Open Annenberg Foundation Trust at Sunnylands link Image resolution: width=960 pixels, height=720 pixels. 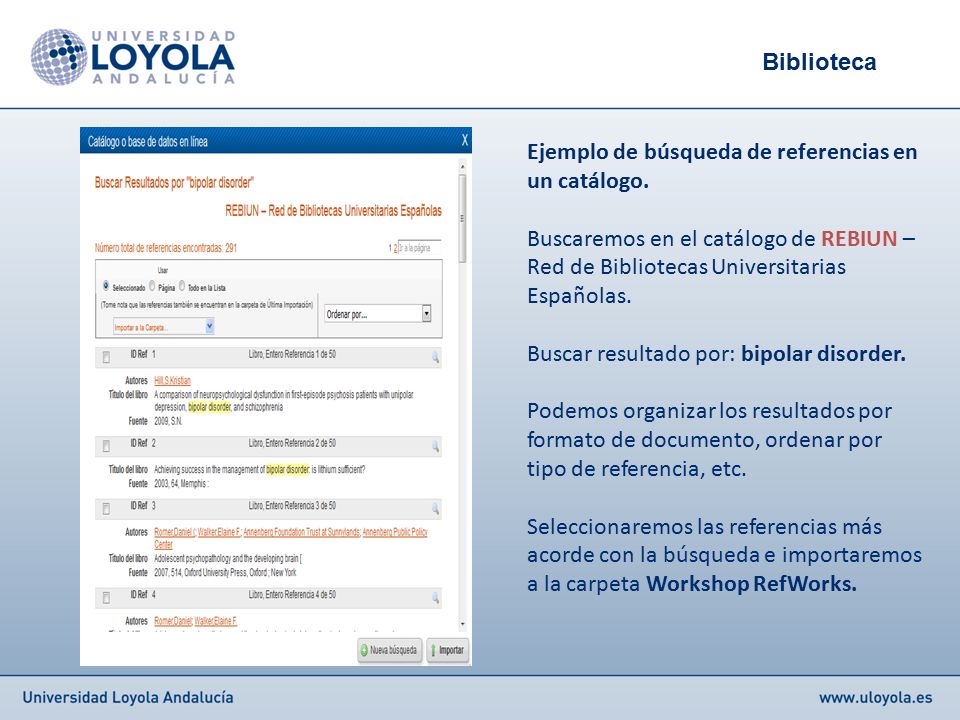click(x=302, y=532)
